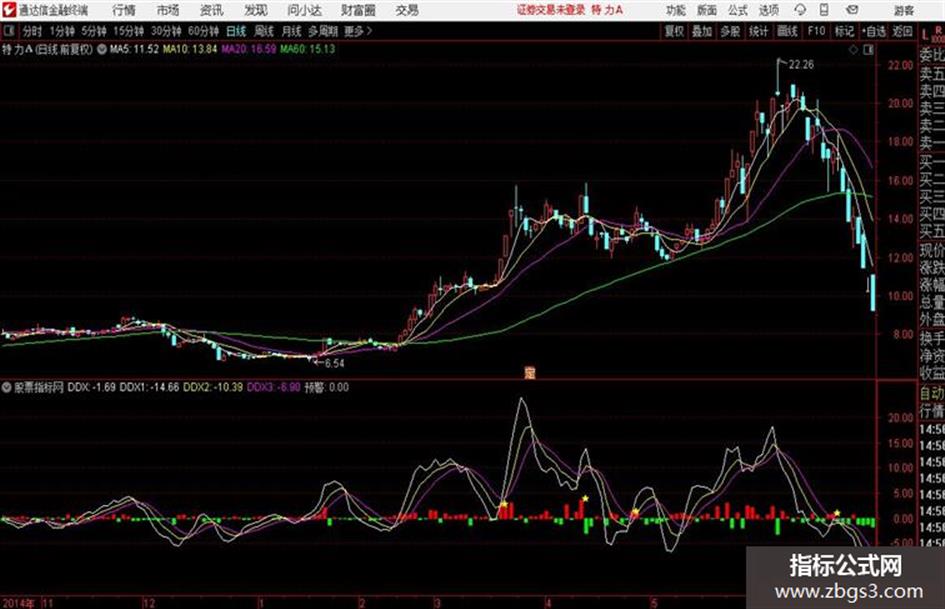Click the 多股 toolbar button

click(730, 31)
